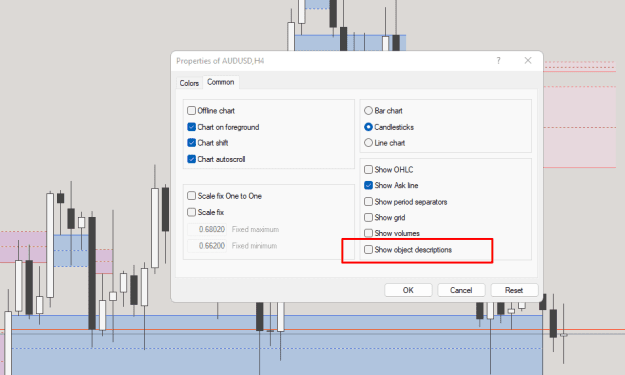Uncheck Show Ask line
This screenshot has height=375, width=625.
368,185
